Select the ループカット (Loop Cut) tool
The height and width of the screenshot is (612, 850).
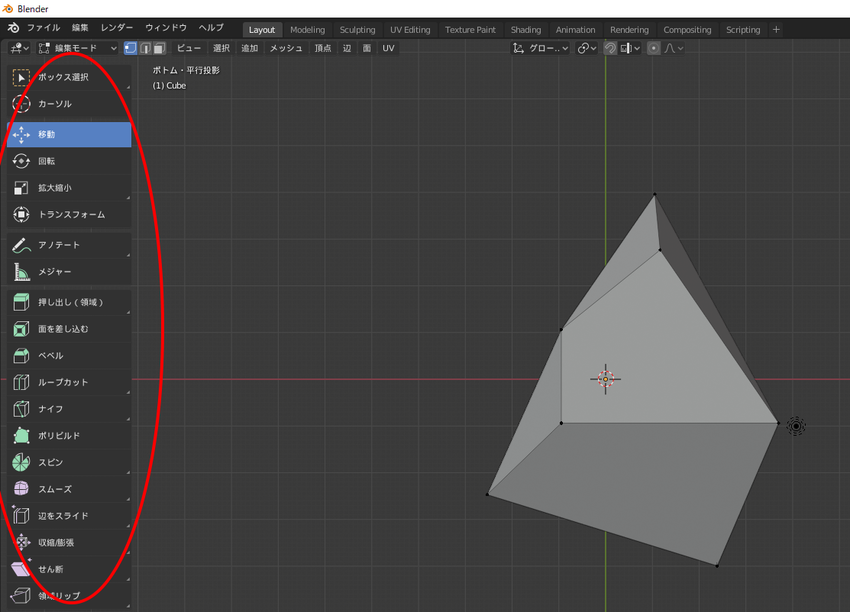[x=69, y=382]
